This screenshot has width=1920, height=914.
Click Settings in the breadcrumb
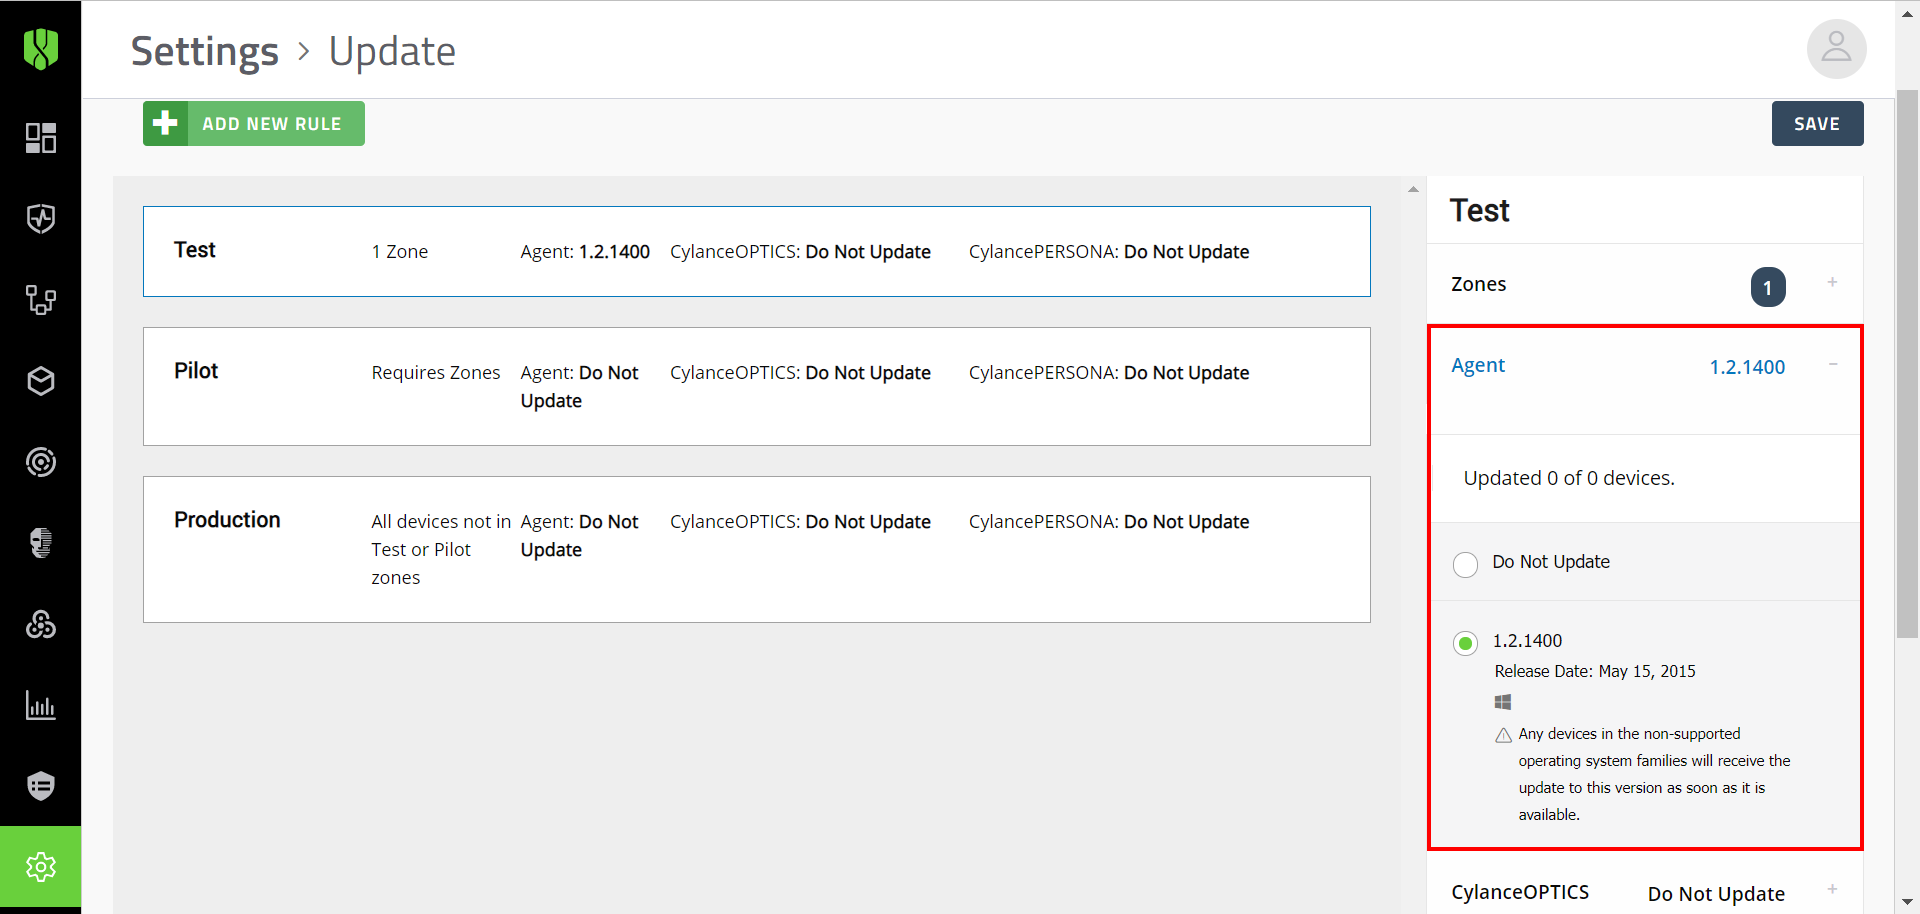pyautogui.click(x=205, y=51)
